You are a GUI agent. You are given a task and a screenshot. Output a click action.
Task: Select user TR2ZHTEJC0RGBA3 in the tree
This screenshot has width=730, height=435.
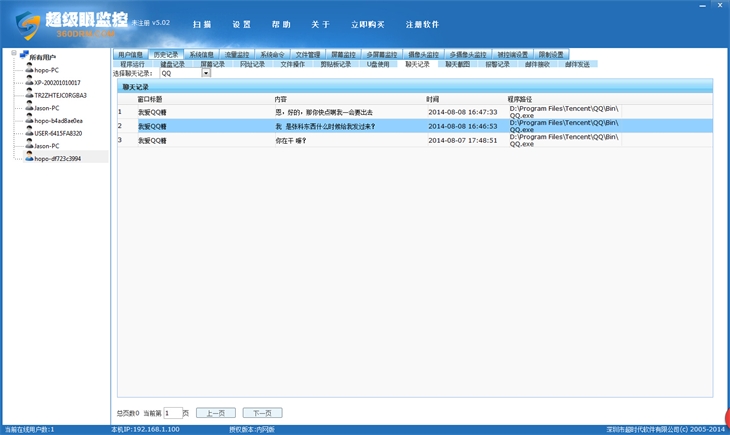point(60,95)
